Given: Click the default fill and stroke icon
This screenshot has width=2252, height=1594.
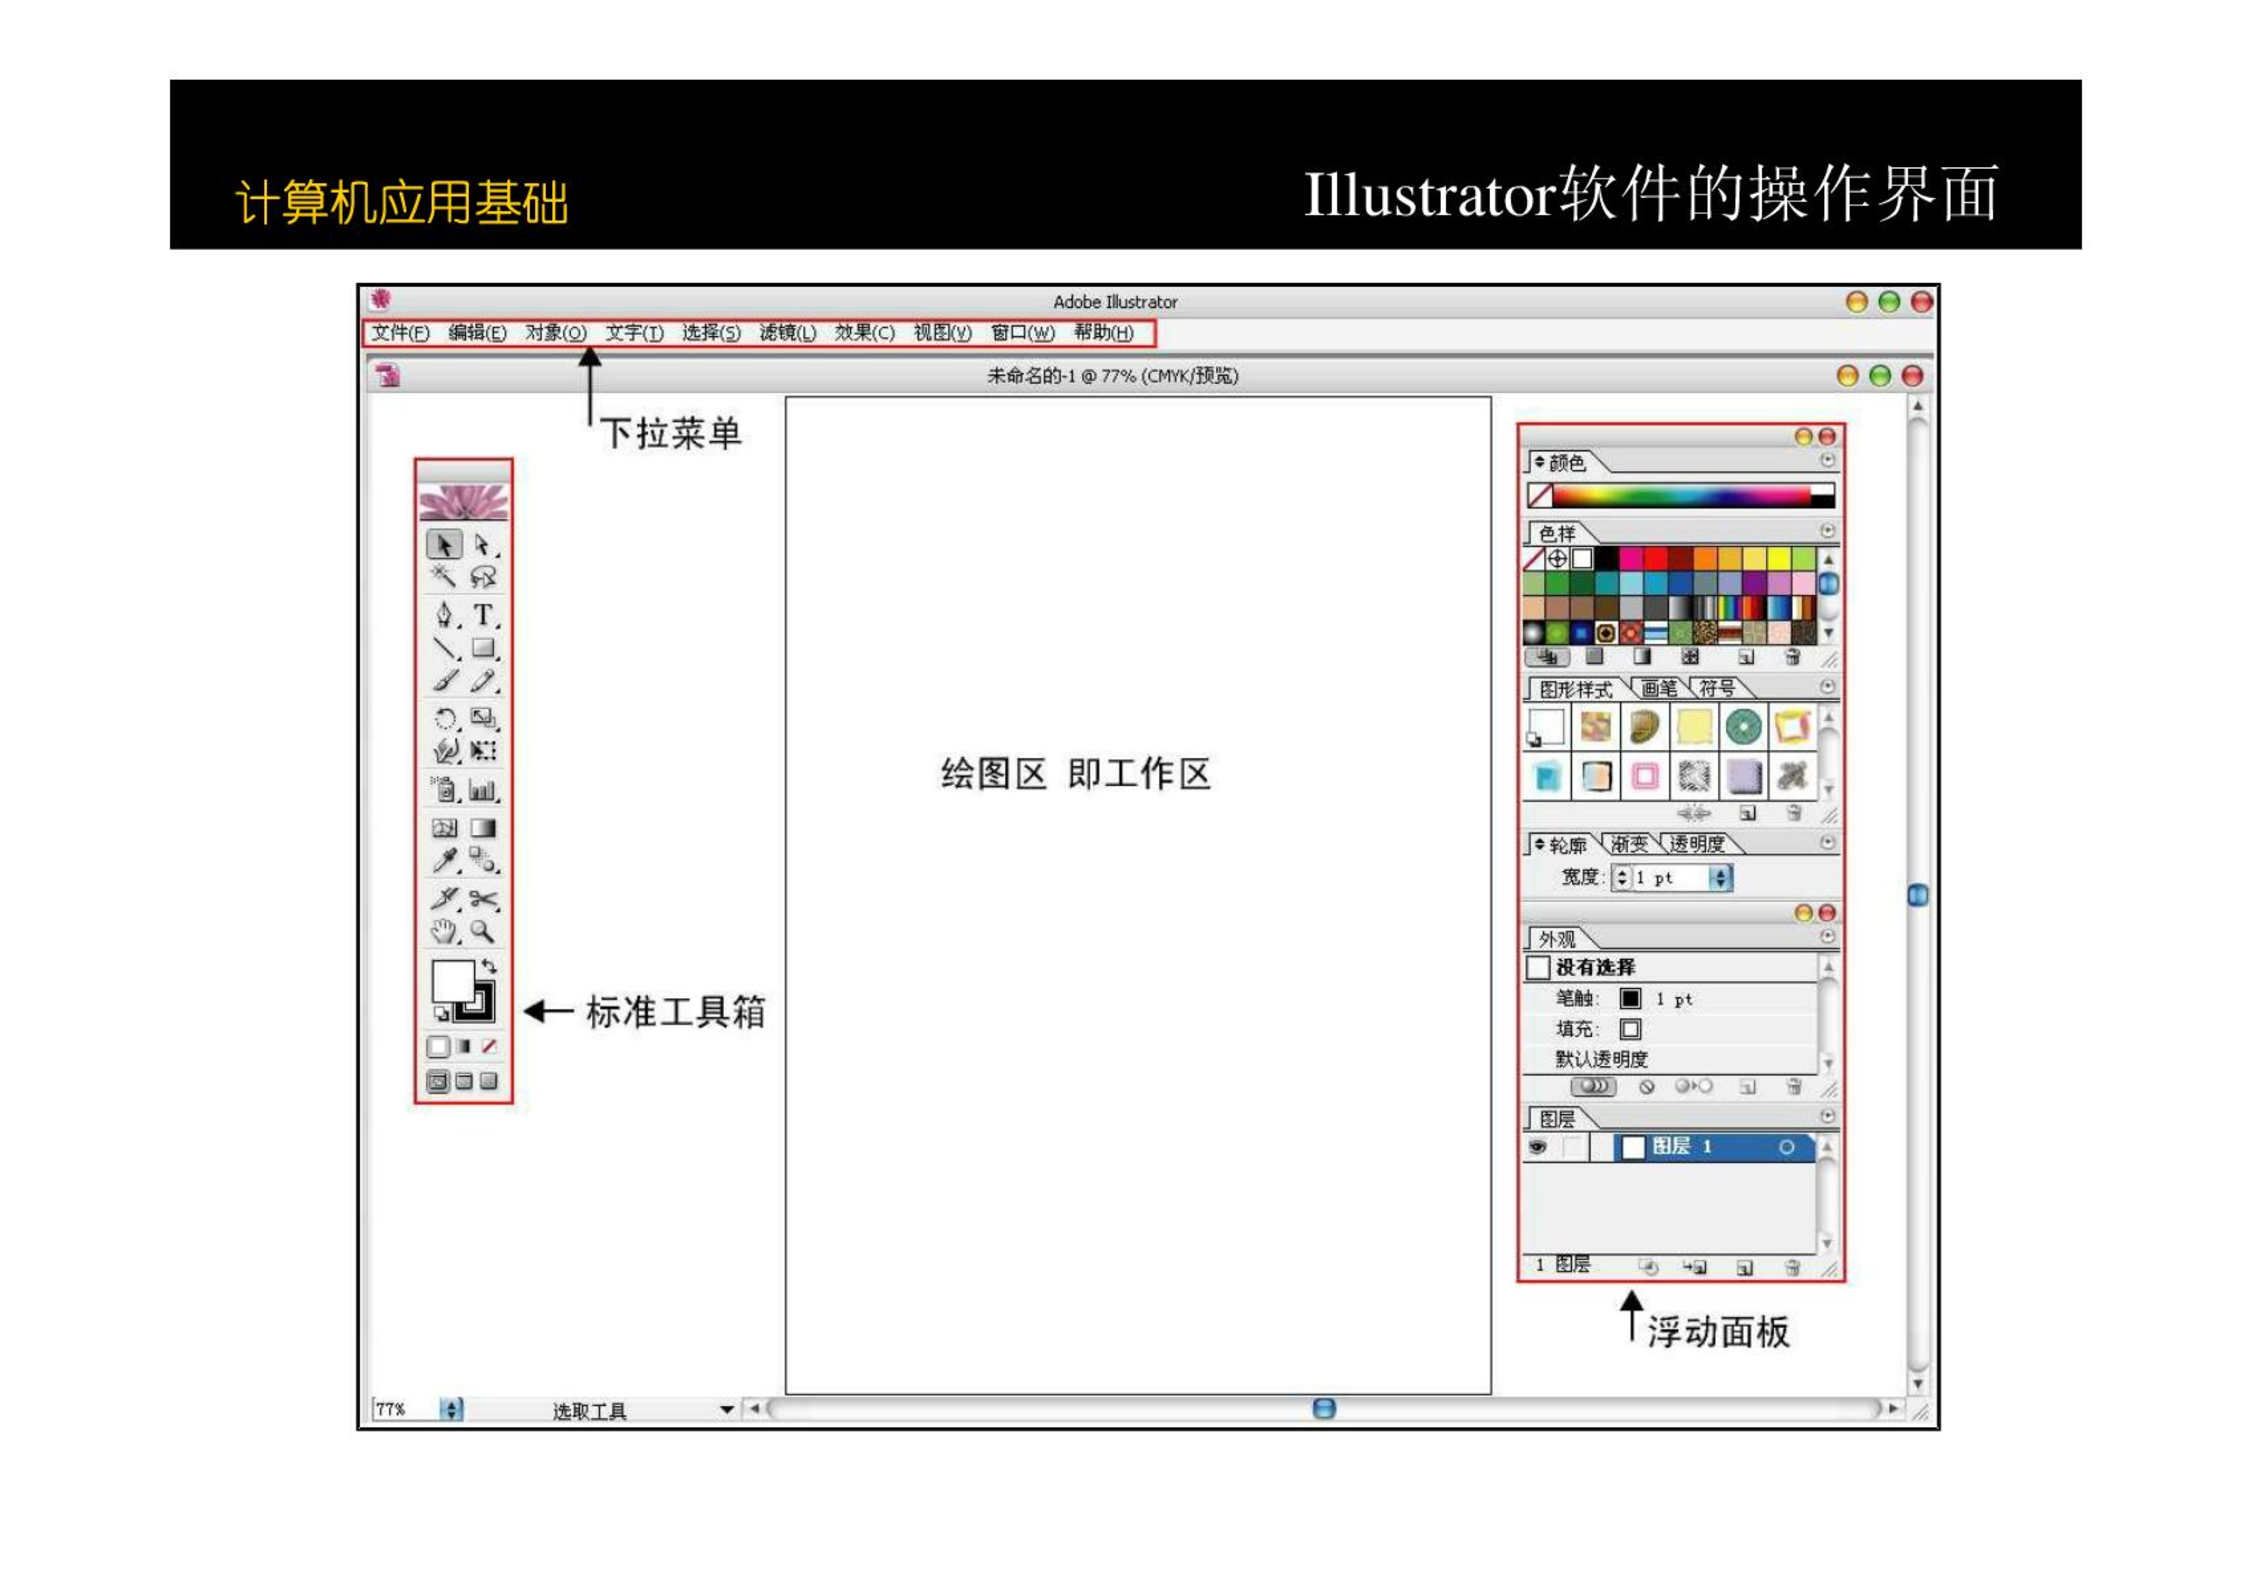Looking at the screenshot, I should pos(441,1014).
